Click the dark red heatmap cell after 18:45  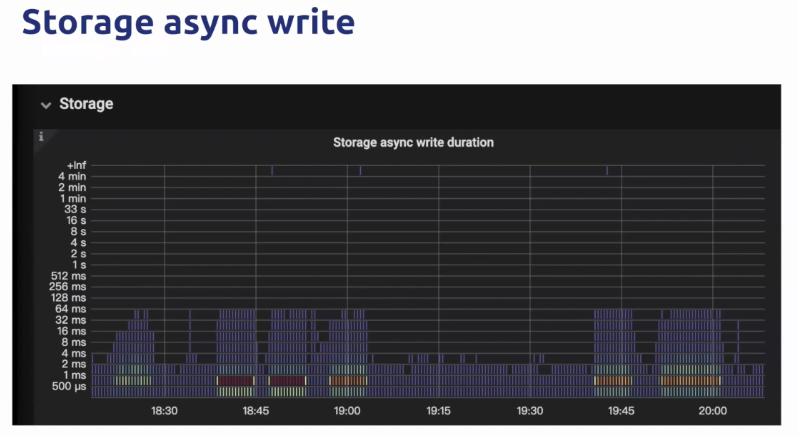(287, 381)
